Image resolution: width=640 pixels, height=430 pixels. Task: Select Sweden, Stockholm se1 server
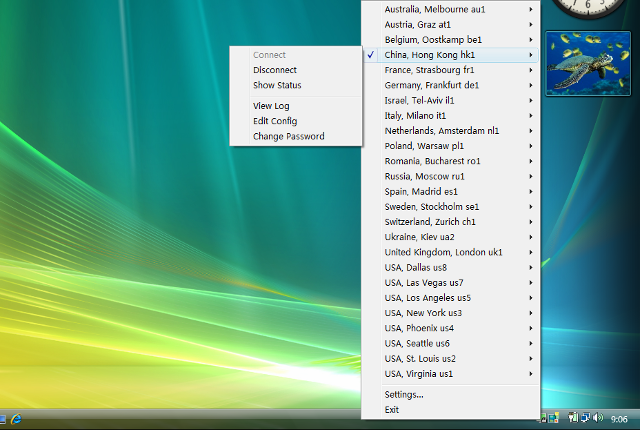[x=451, y=206]
